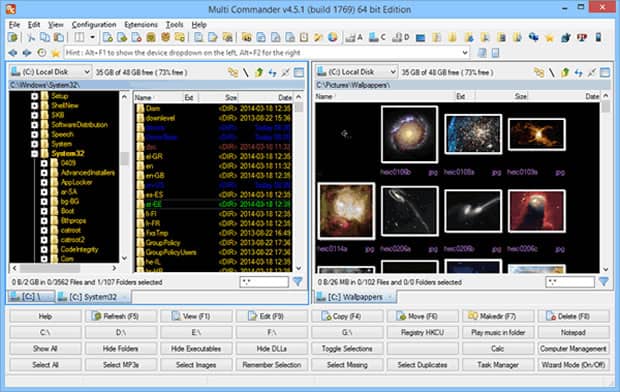
Task: Open the File menu
Action: point(14,25)
